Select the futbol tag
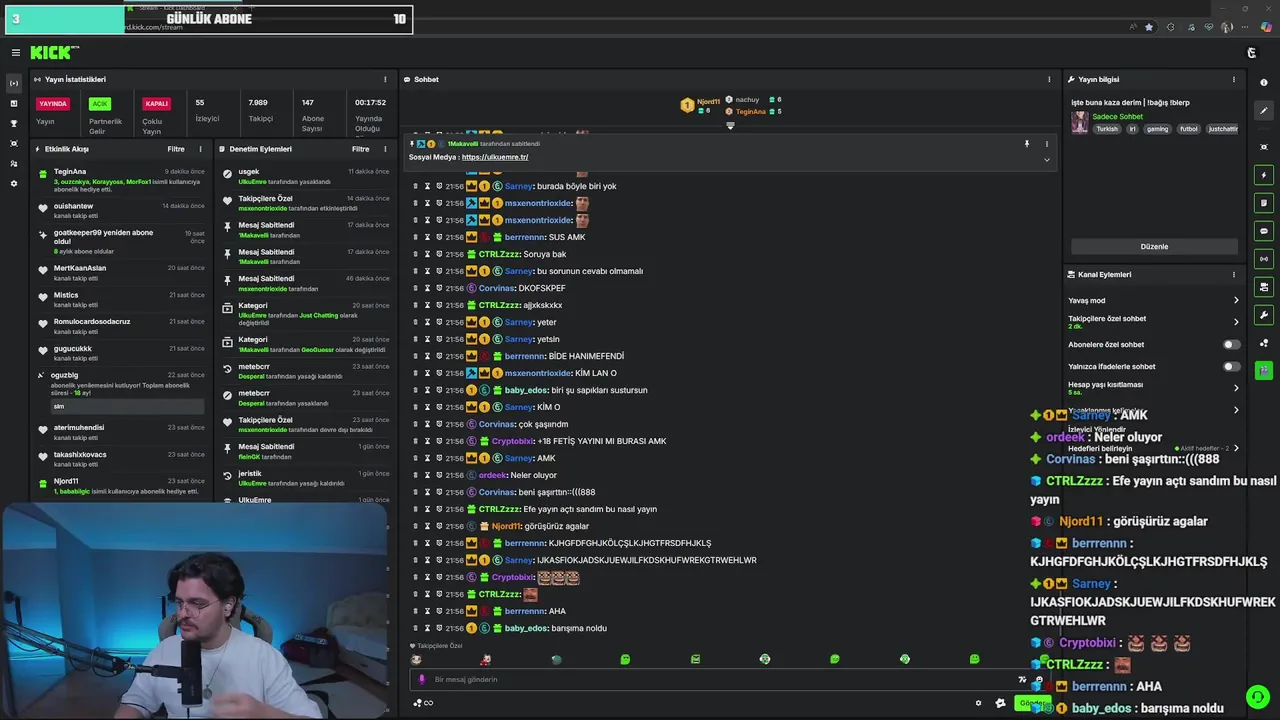The width and height of the screenshot is (1280, 720). tap(1189, 129)
